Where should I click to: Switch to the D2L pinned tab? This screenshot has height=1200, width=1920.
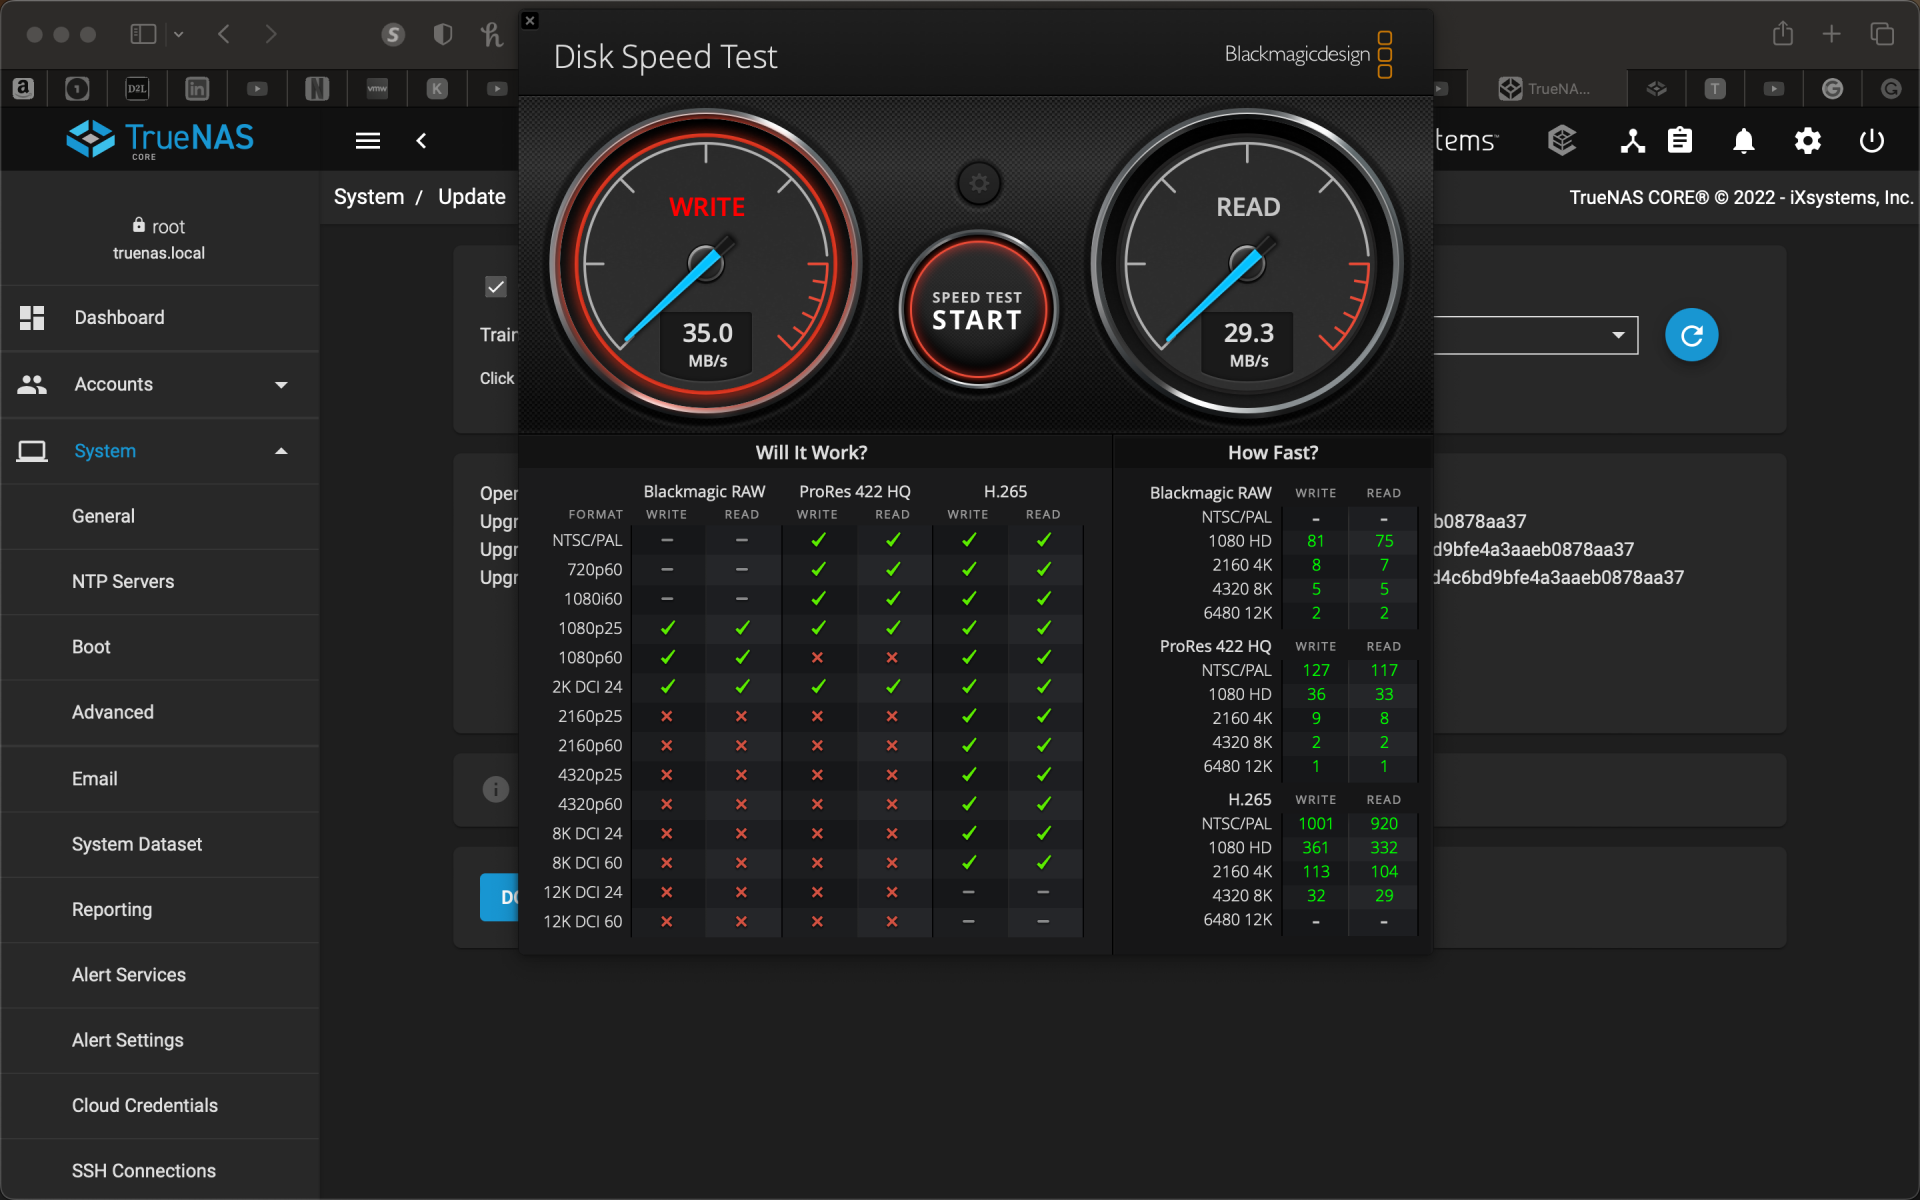[x=137, y=88]
